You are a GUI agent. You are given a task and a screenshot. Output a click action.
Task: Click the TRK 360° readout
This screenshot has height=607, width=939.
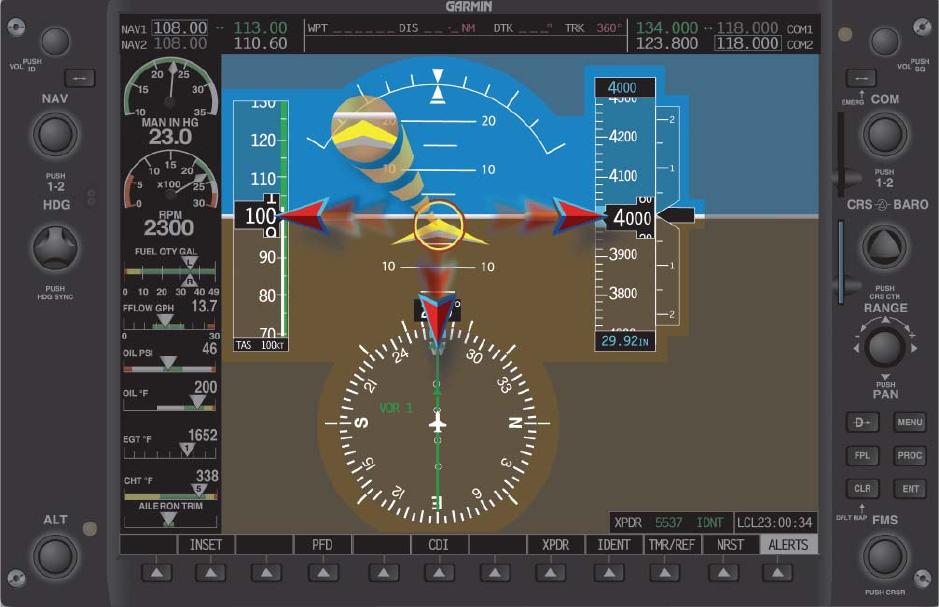click(x=593, y=28)
